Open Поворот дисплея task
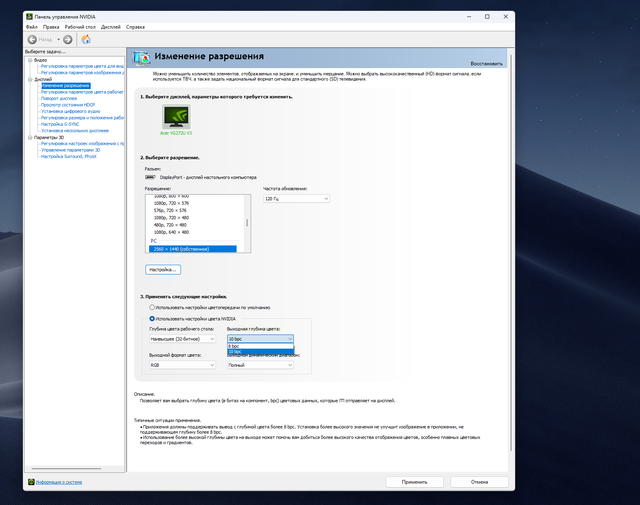This screenshot has height=505, width=640. pyautogui.click(x=59, y=98)
